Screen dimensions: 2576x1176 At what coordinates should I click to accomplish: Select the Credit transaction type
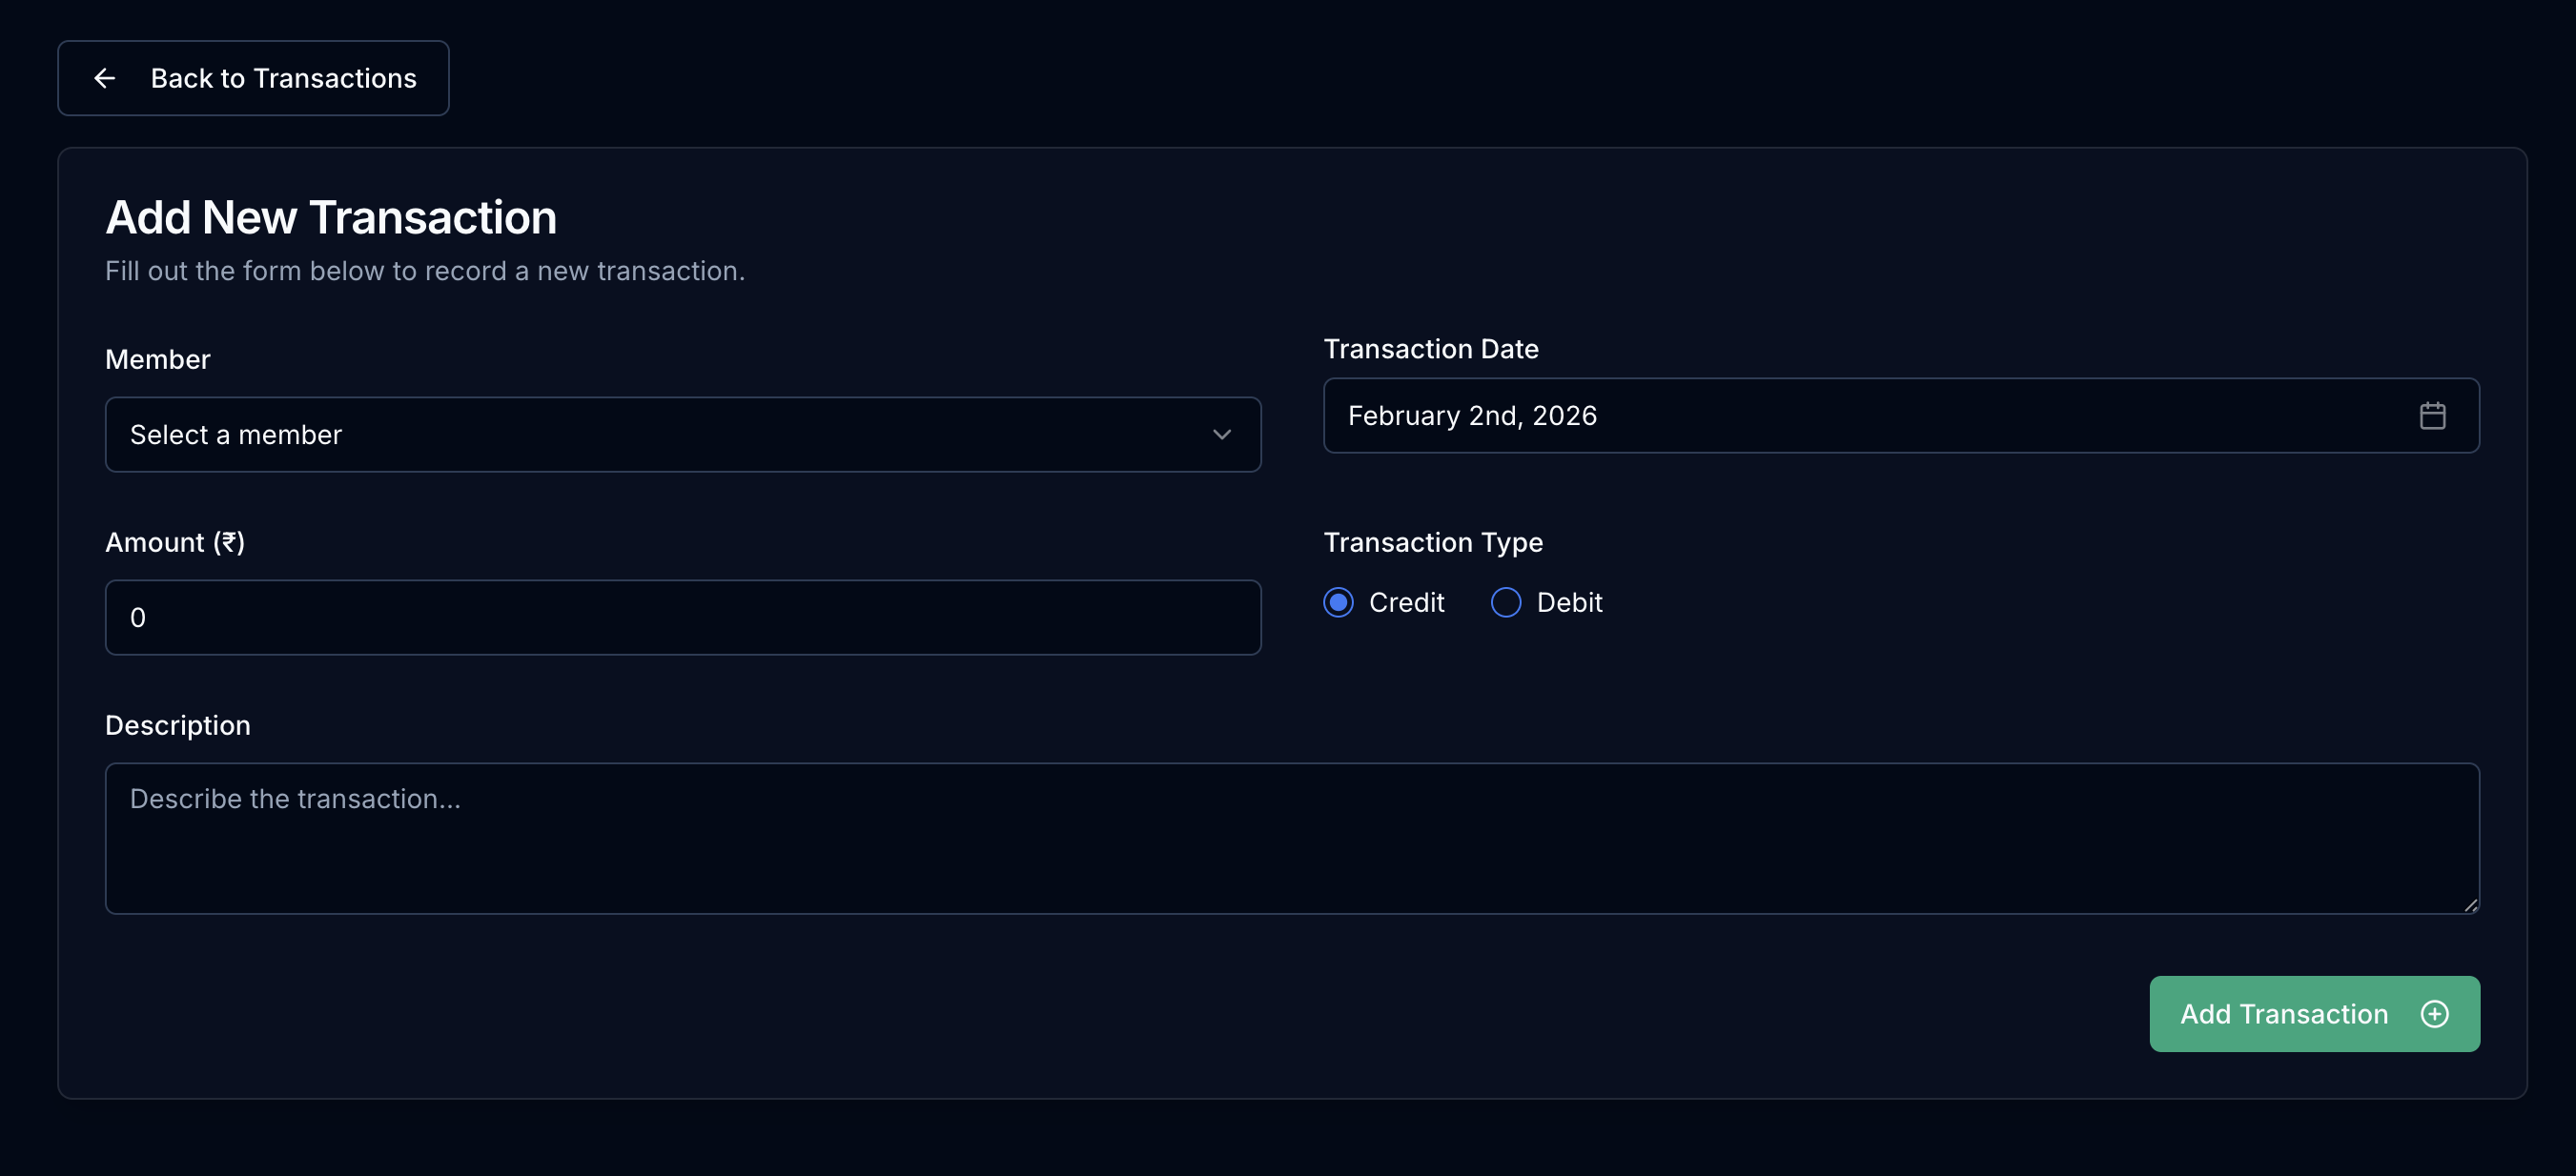(1338, 602)
